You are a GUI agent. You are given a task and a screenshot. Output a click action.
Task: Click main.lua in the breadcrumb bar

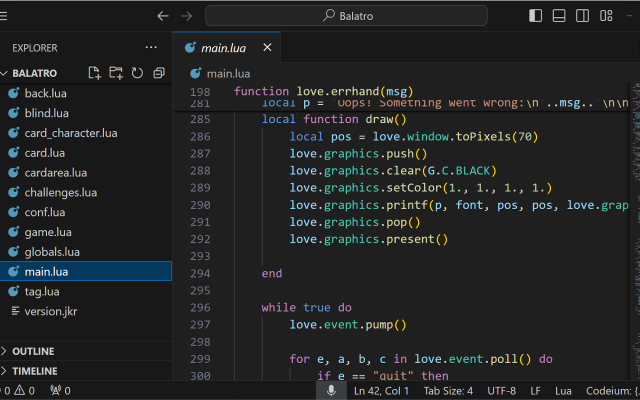click(x=228, y=74)
